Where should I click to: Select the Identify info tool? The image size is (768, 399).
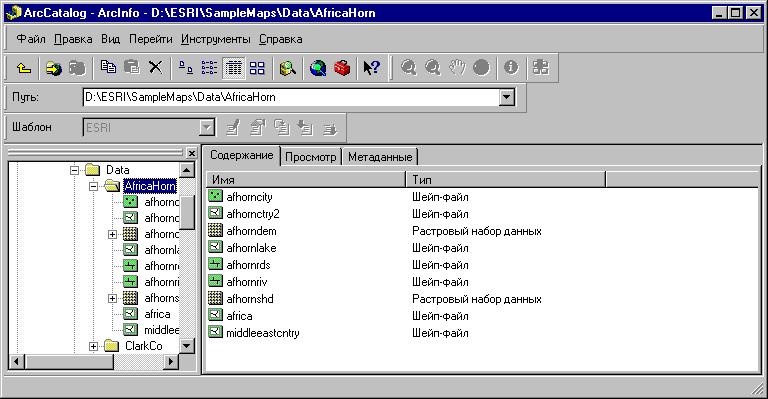pyautogui.click(x=511, y=67)
